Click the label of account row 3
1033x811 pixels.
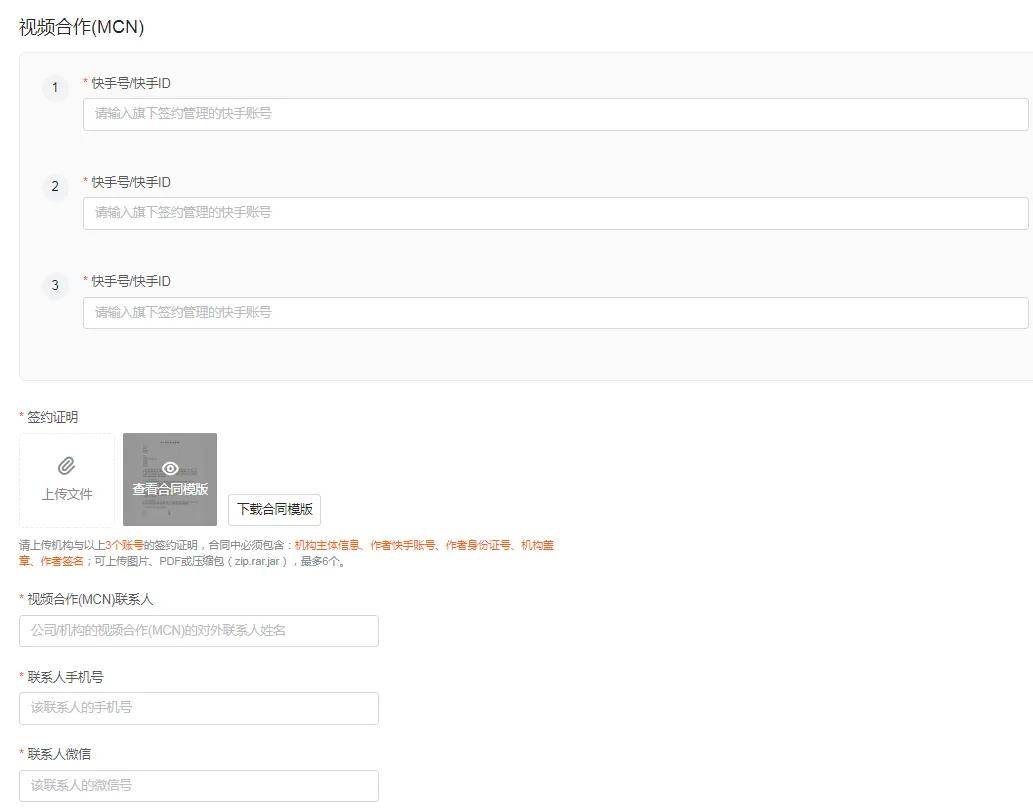[130, 281]
